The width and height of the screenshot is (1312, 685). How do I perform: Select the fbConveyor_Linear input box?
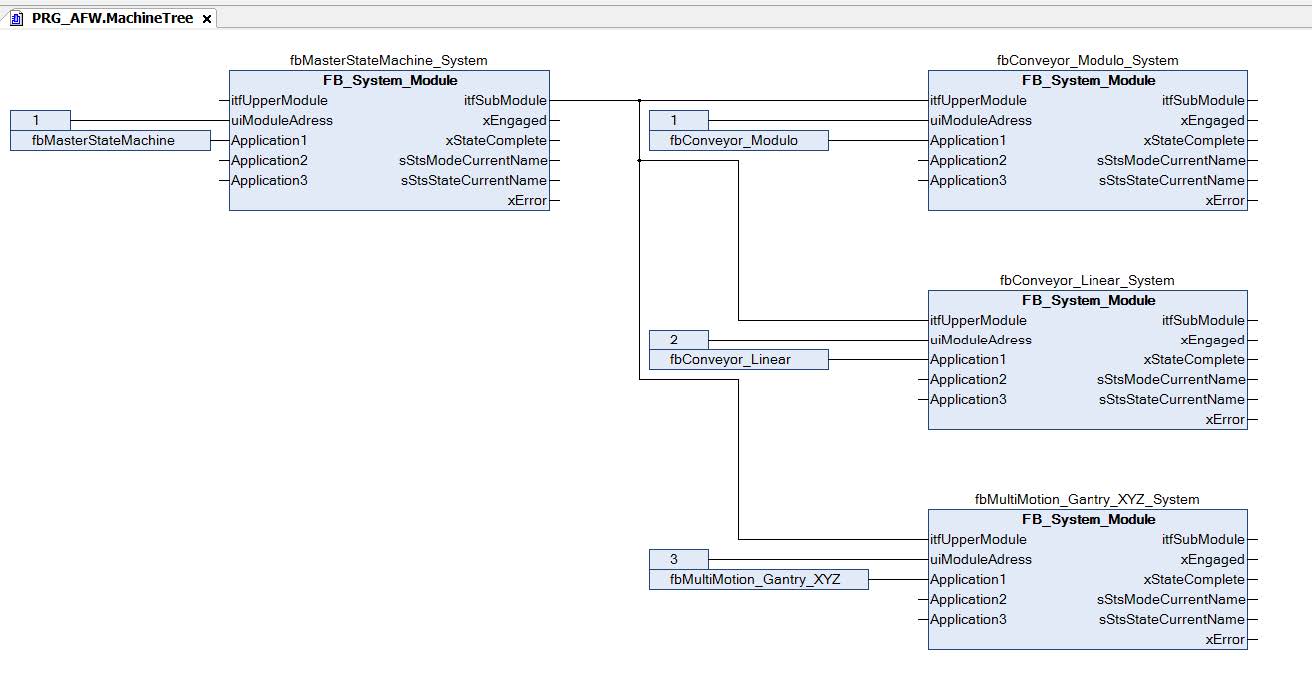[738, 360]
